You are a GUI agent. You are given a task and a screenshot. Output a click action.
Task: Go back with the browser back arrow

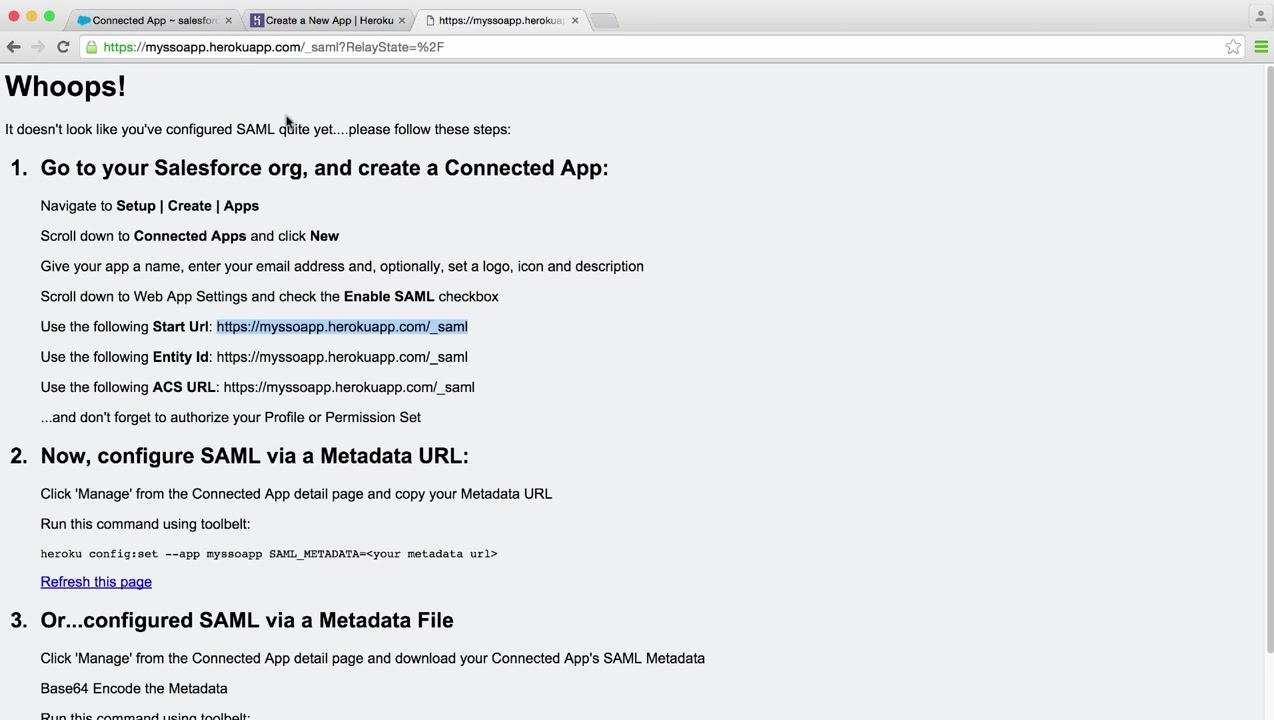pyautogui.click(x=13, y=47)
